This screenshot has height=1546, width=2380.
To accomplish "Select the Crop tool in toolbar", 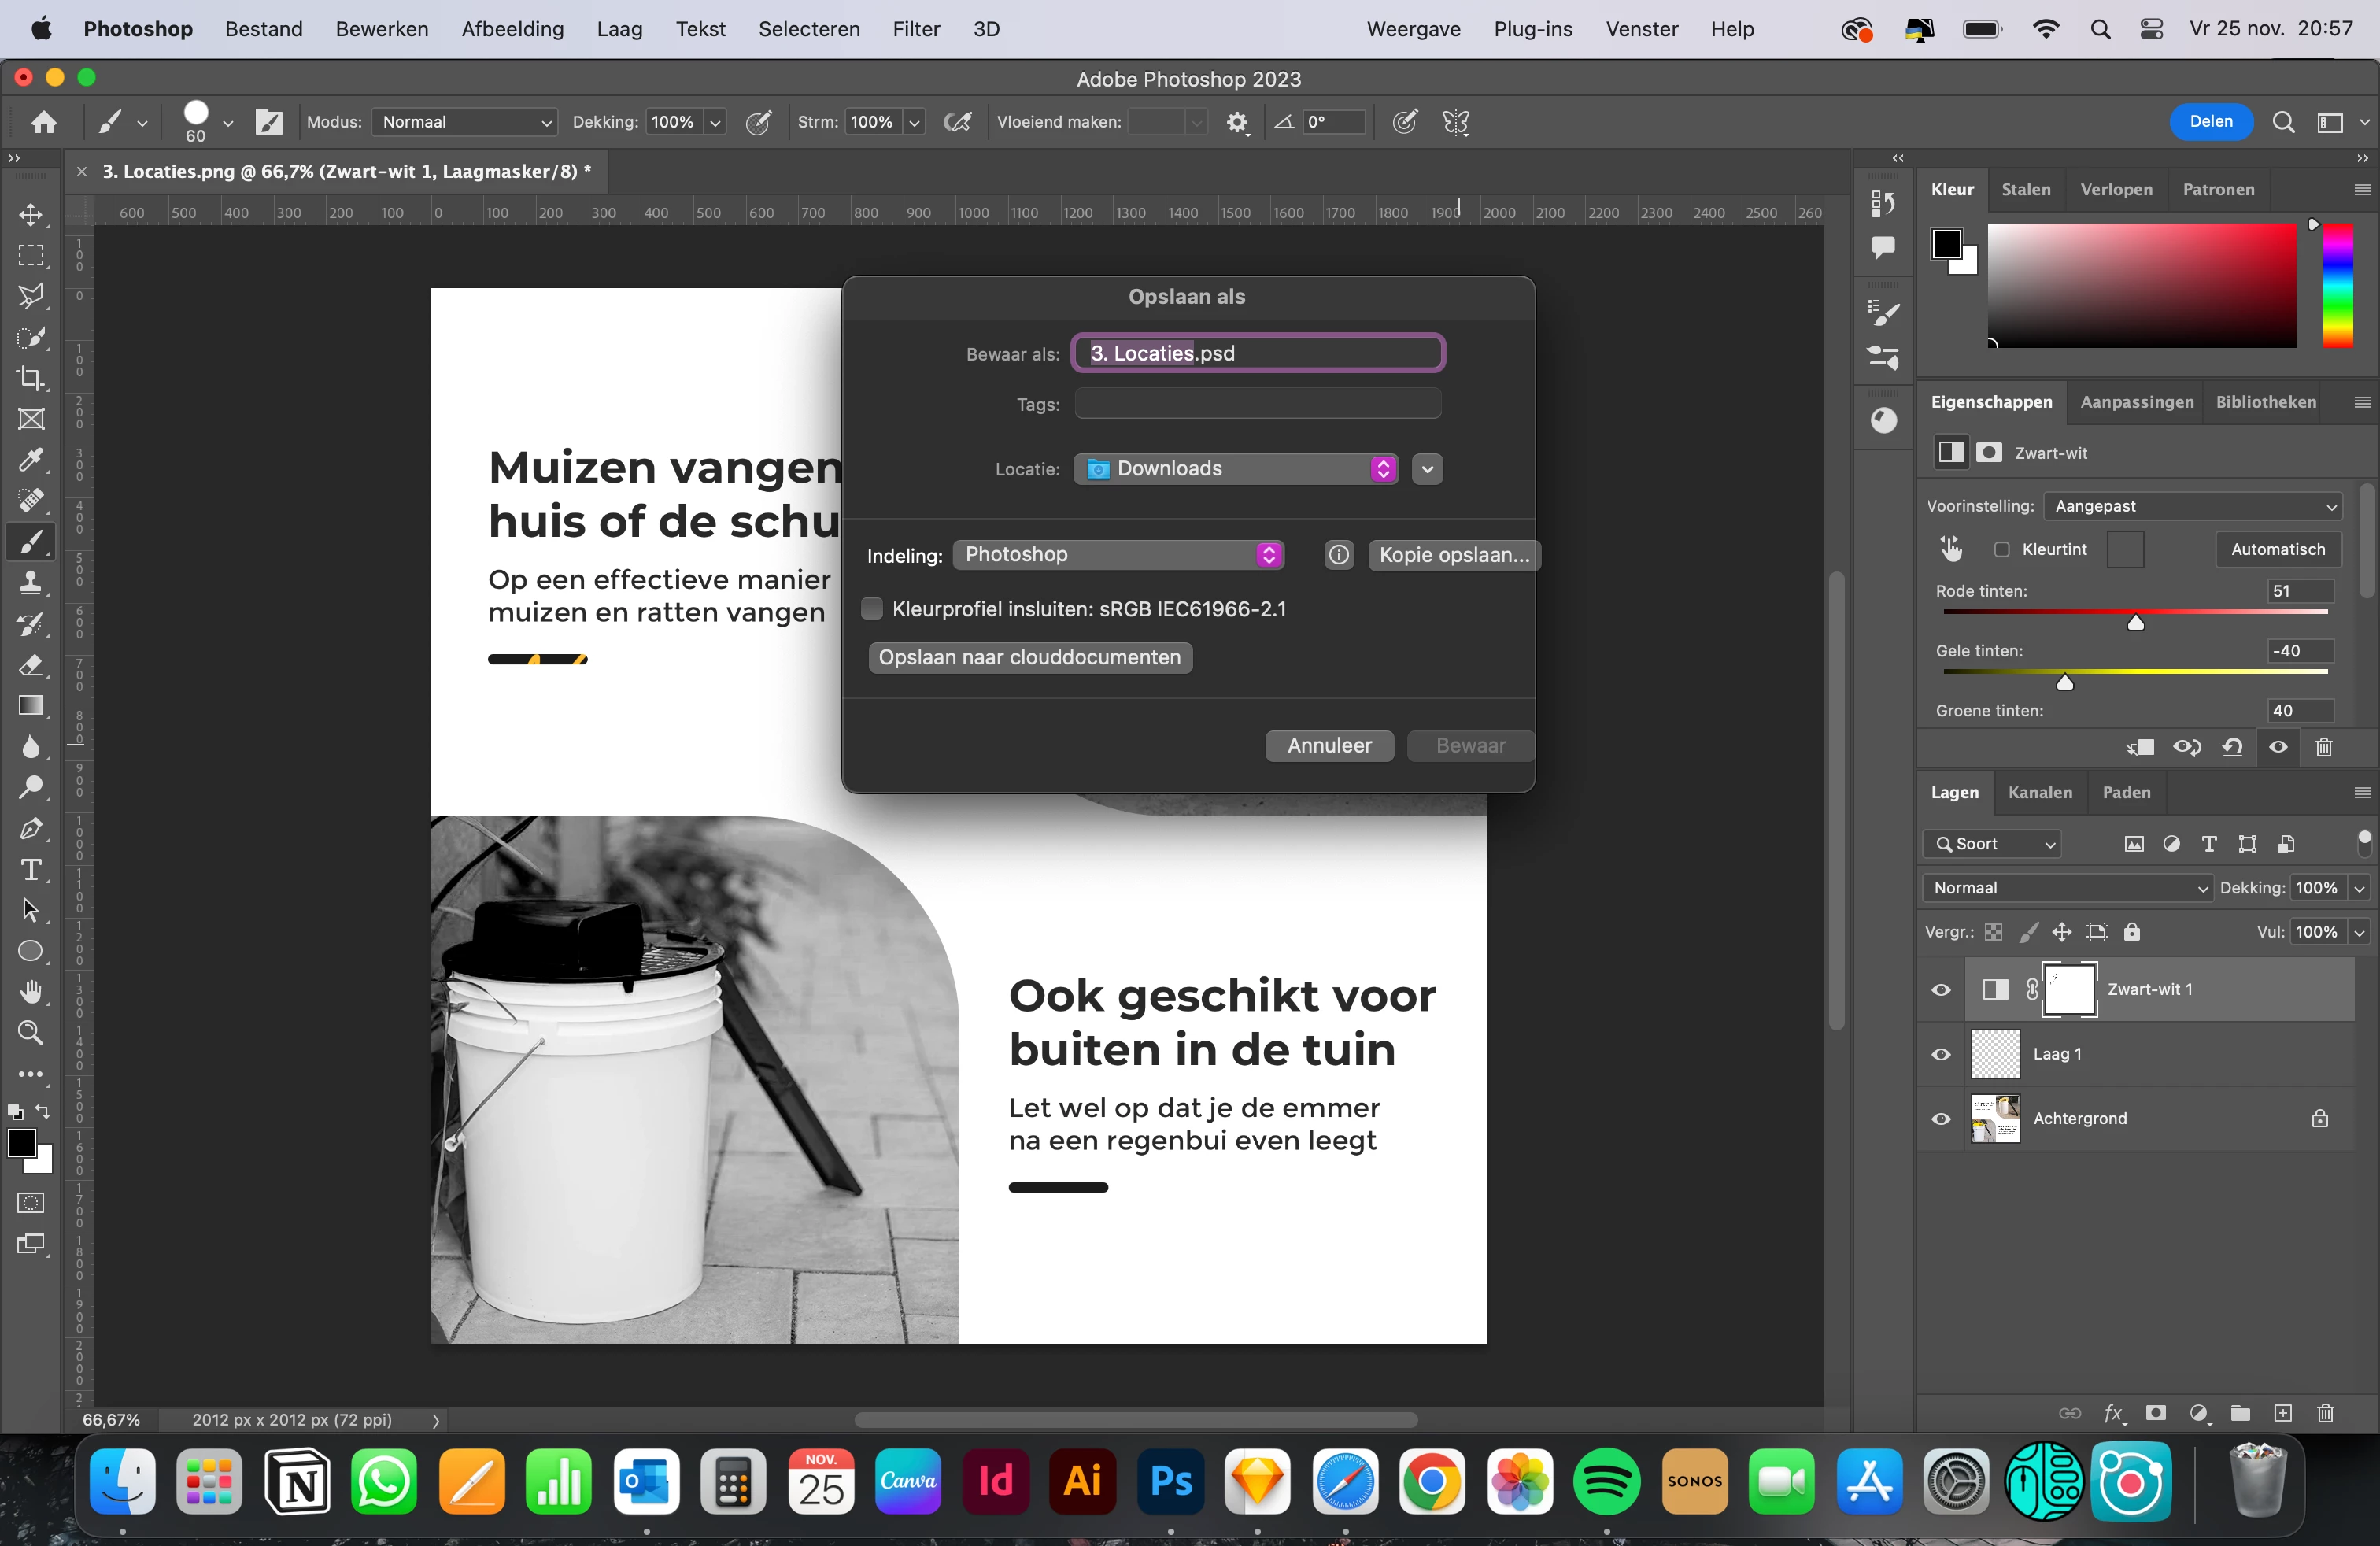I will (31, 378).
